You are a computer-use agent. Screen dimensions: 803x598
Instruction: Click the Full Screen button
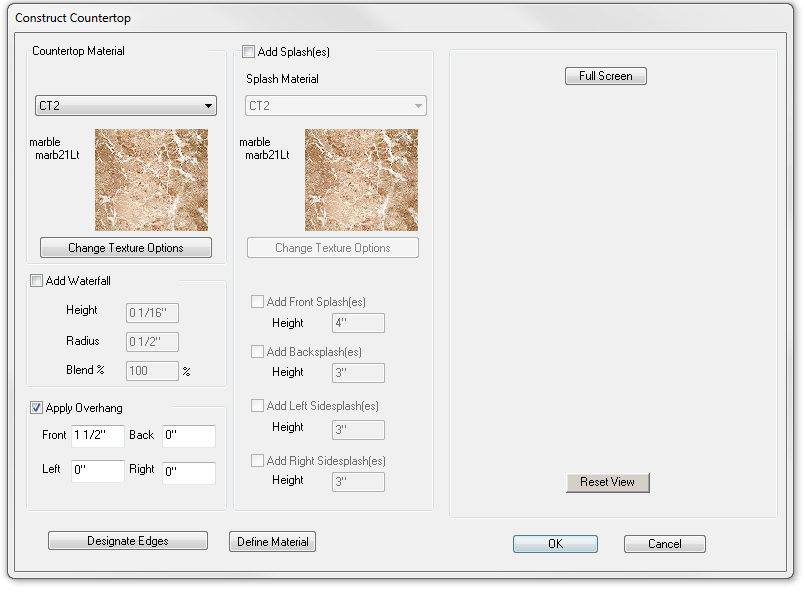(x=606, y=76)
